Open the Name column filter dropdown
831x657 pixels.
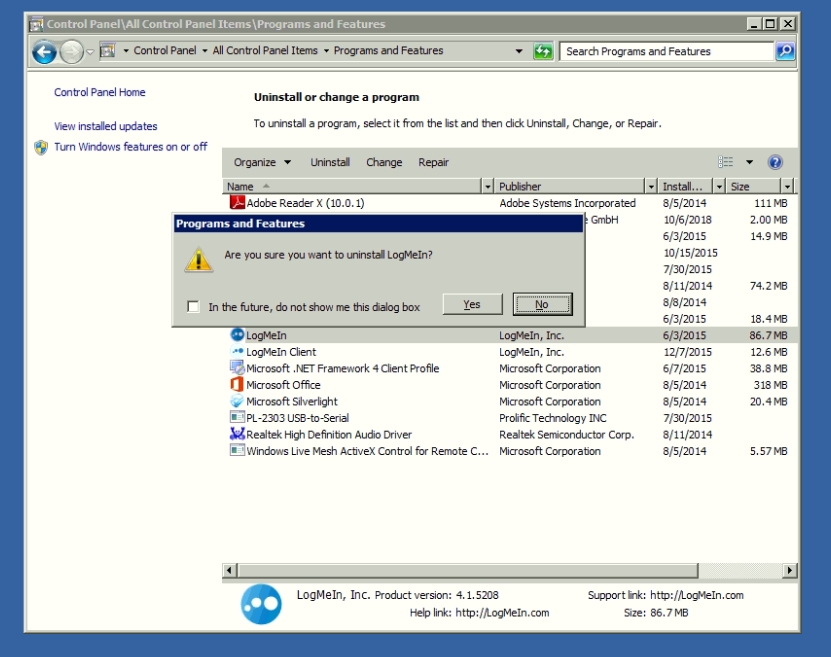tap(488, 187)
